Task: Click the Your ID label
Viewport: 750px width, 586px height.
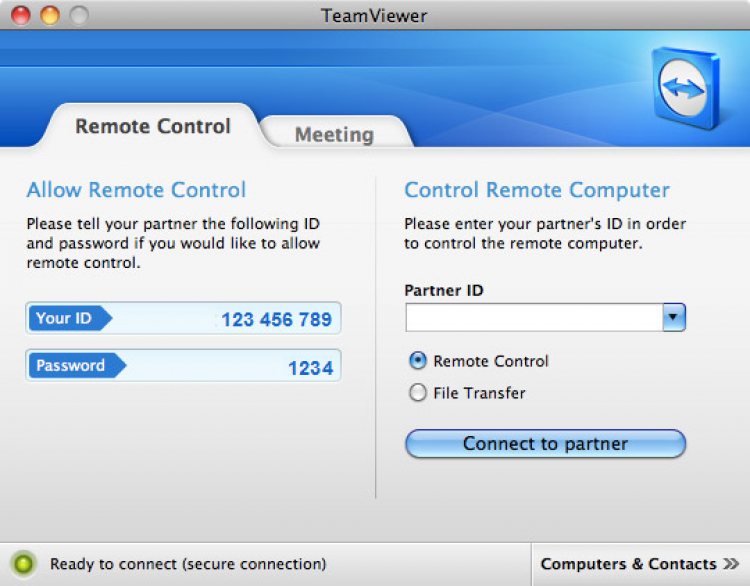Action: [70, 318]
